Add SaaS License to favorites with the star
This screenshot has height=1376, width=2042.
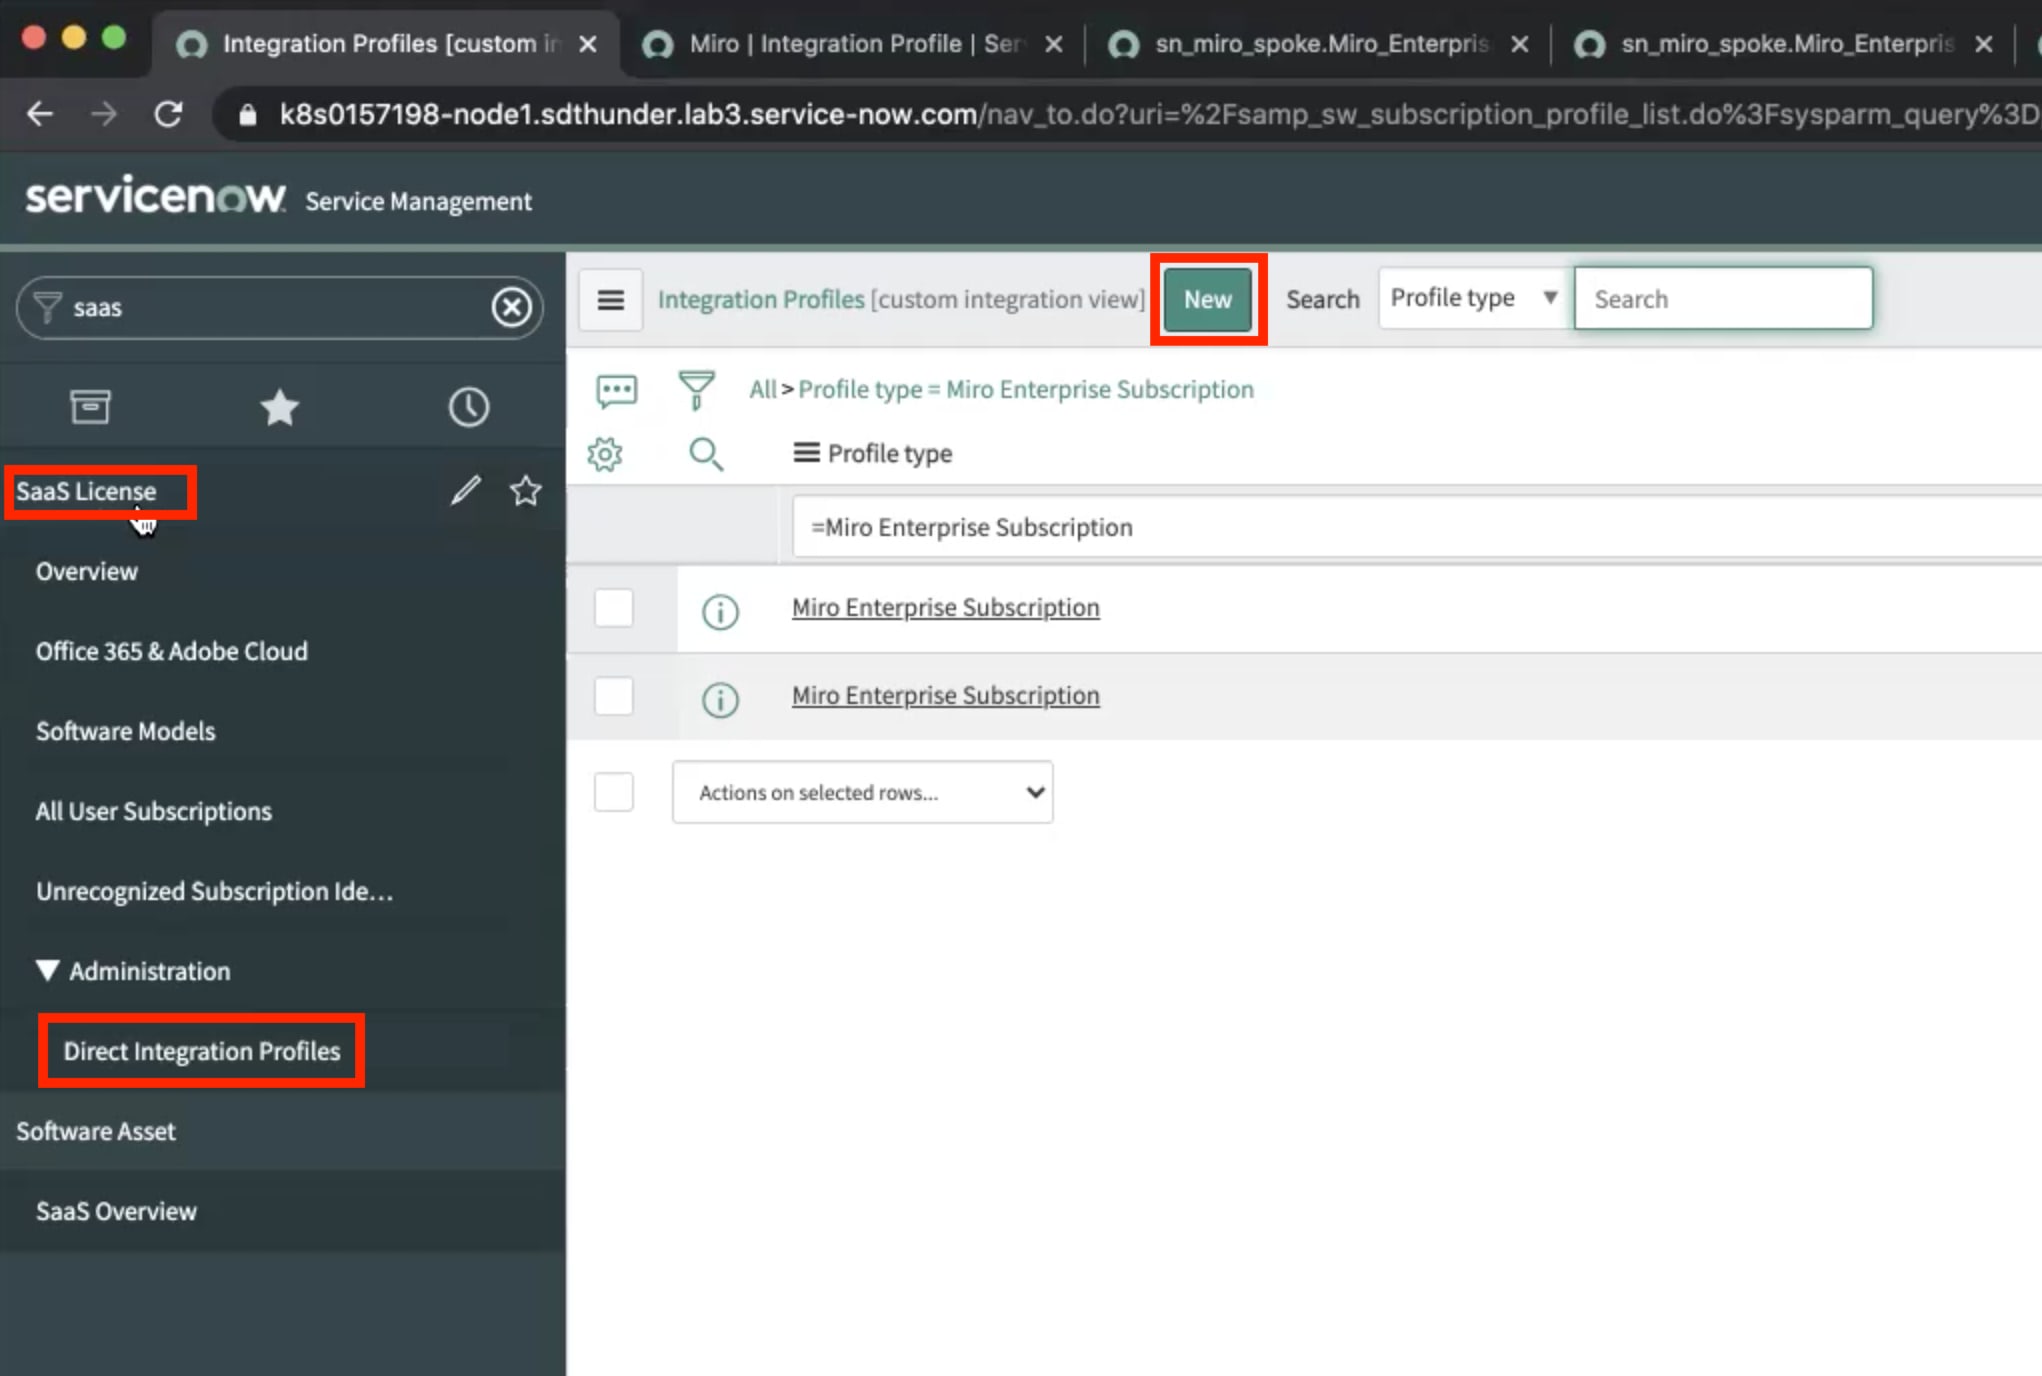(x=526, y=490)
